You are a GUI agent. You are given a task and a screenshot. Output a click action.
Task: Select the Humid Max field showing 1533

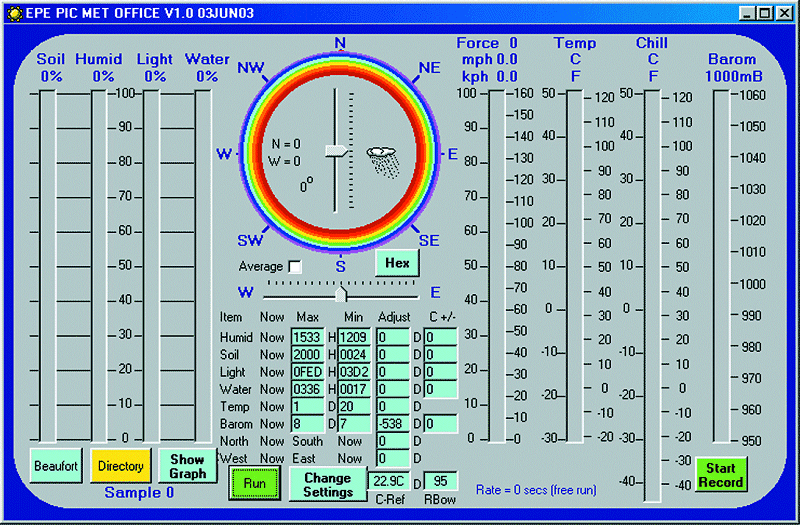[308, 337]
